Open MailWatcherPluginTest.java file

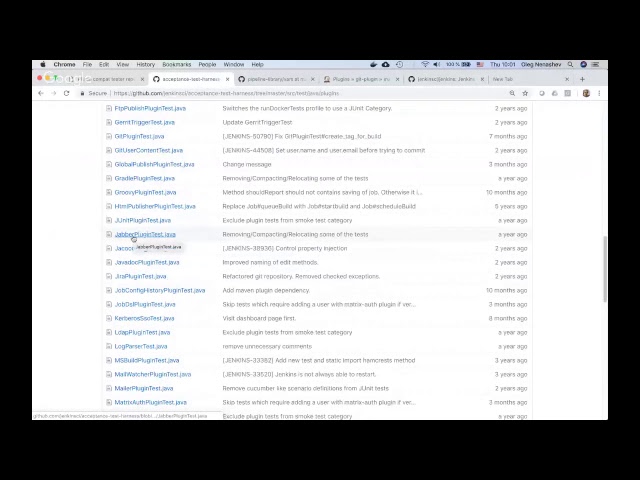(153, 374)
